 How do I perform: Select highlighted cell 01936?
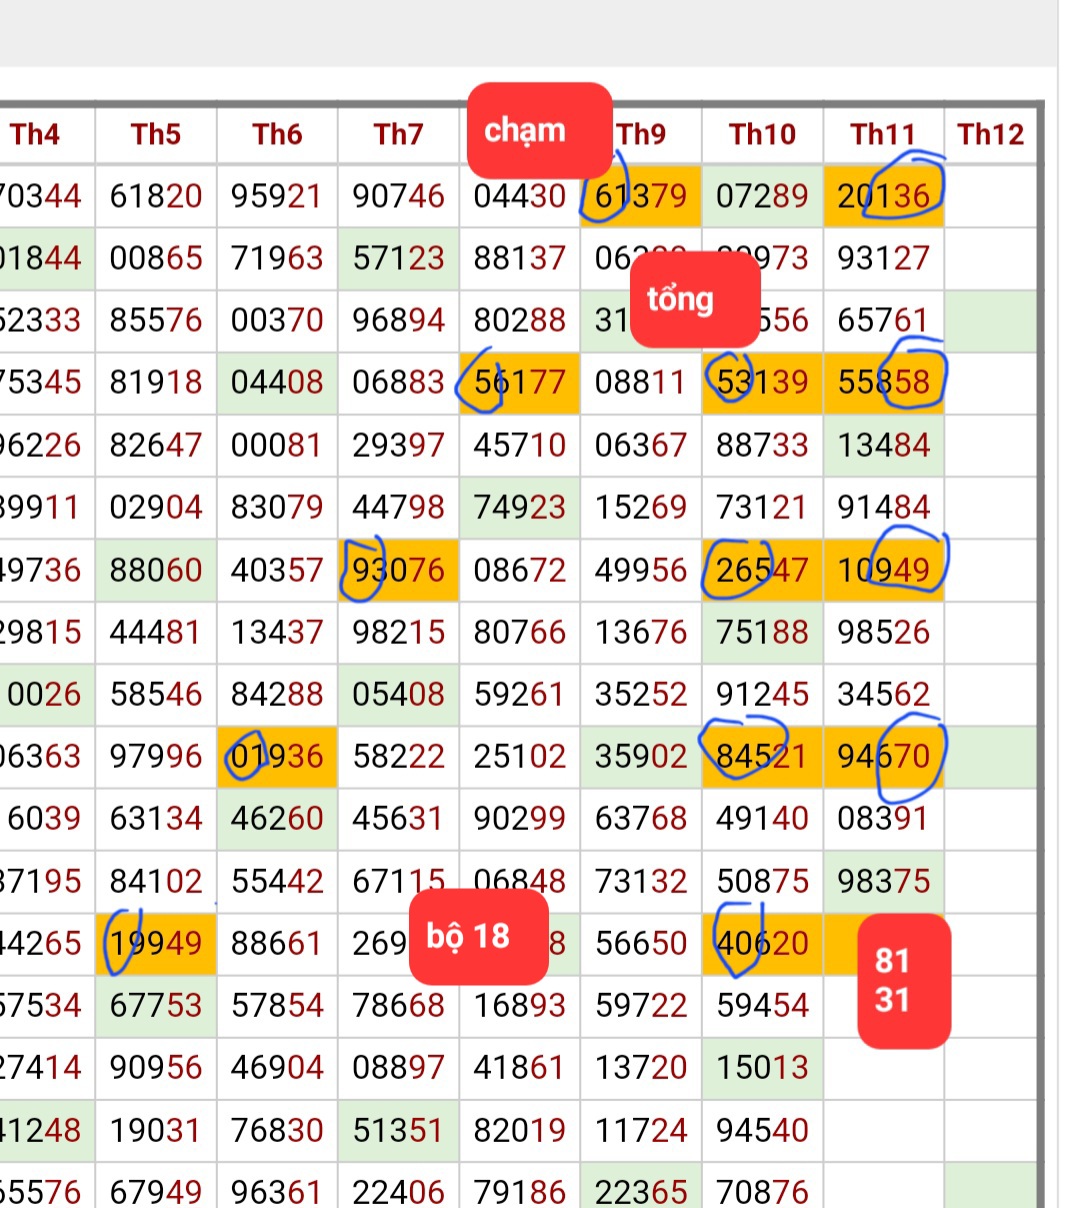tap(277, 756)
